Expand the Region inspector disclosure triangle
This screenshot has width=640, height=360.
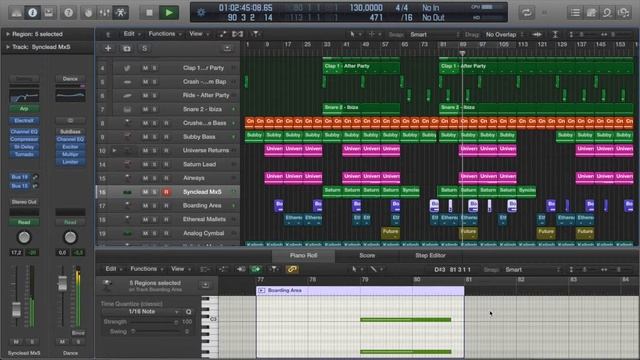(7, 34)
